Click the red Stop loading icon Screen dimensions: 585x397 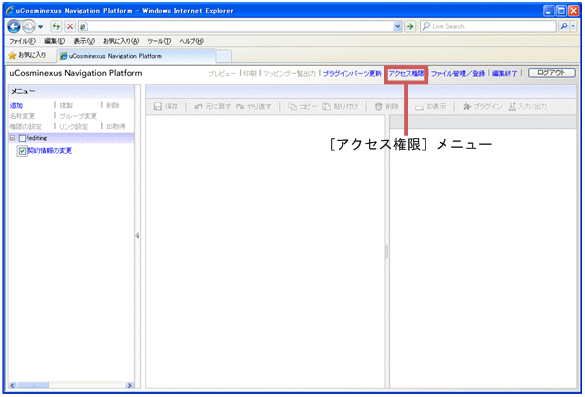tap(70, 26)
